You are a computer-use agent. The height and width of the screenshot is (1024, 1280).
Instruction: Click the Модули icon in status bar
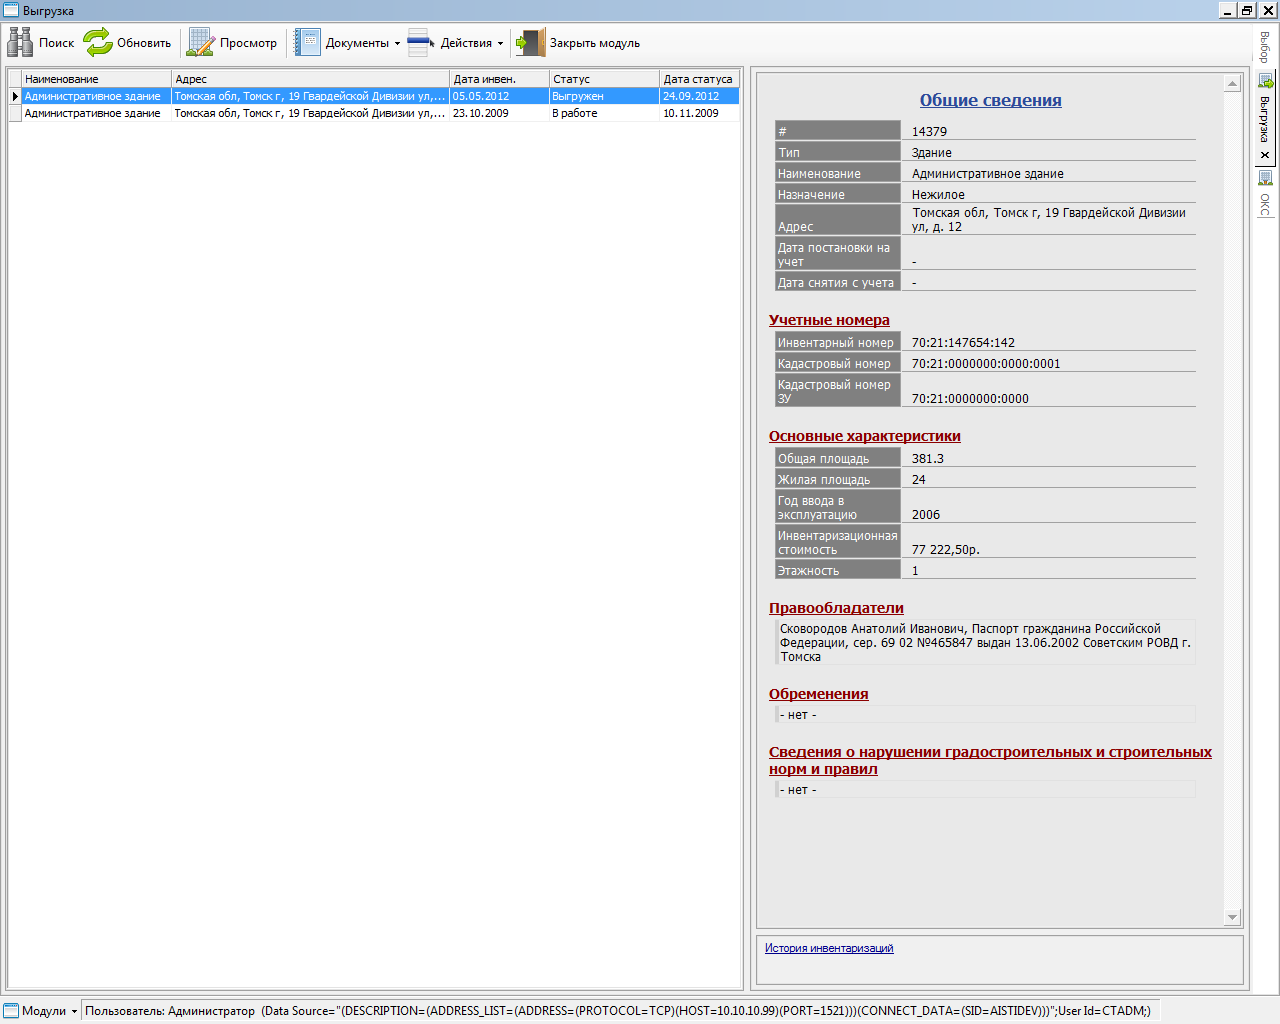tap(11, 1010)
